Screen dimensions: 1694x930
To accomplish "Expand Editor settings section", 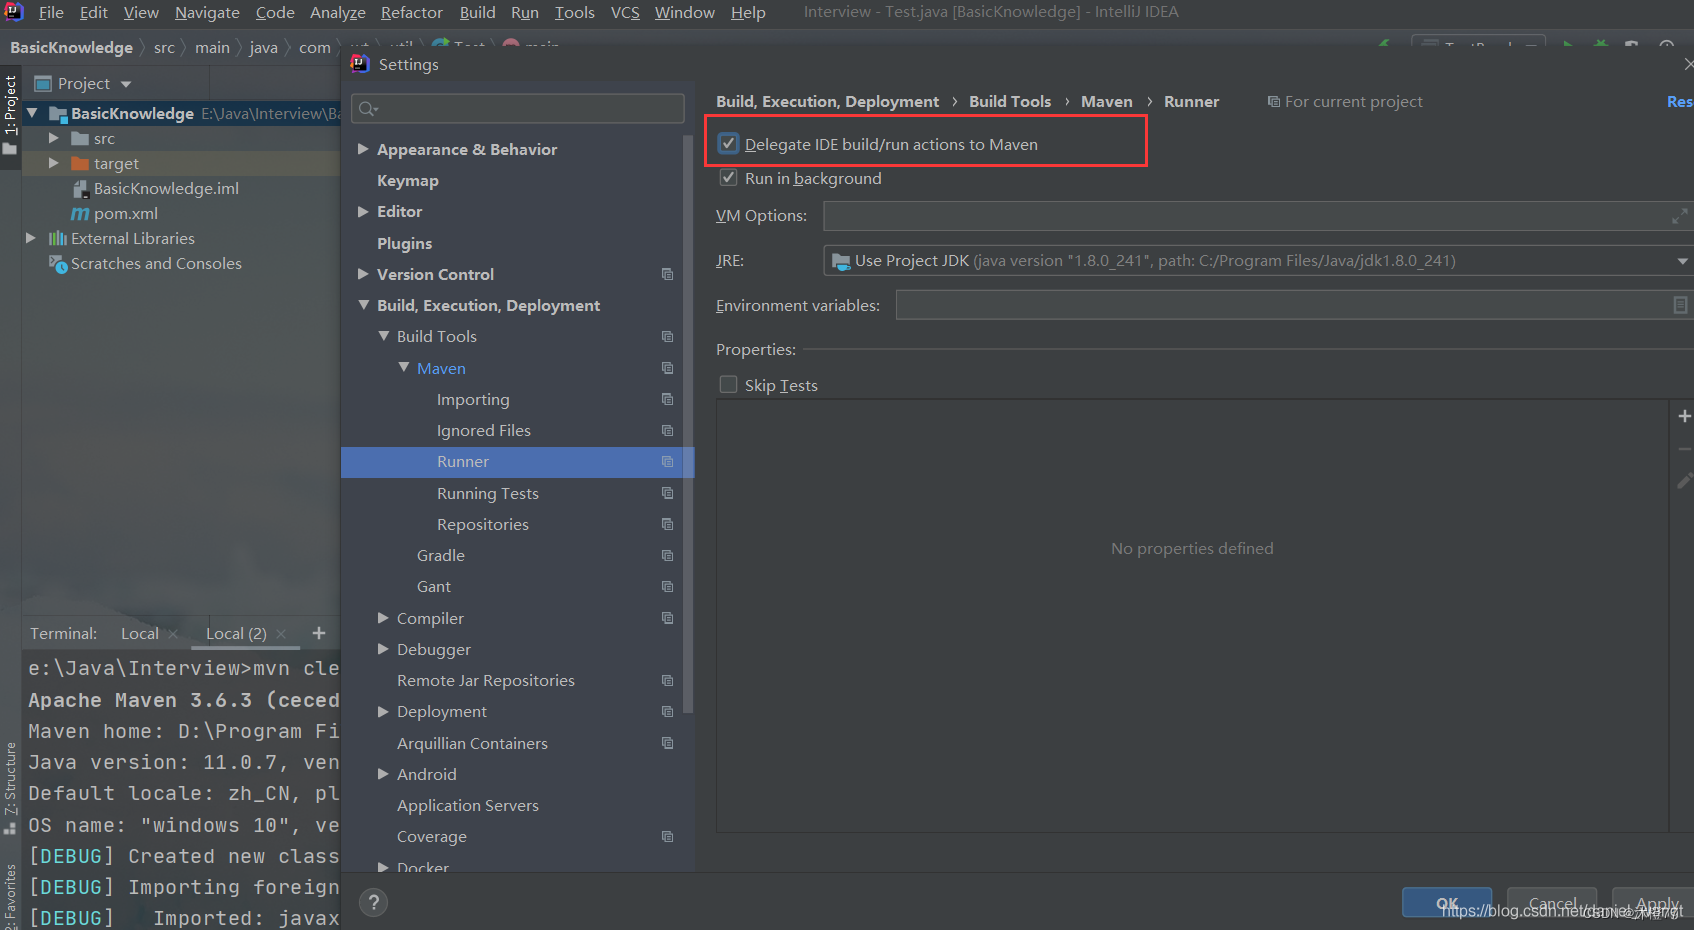I will pyautogui.click(x=363, y=211).
